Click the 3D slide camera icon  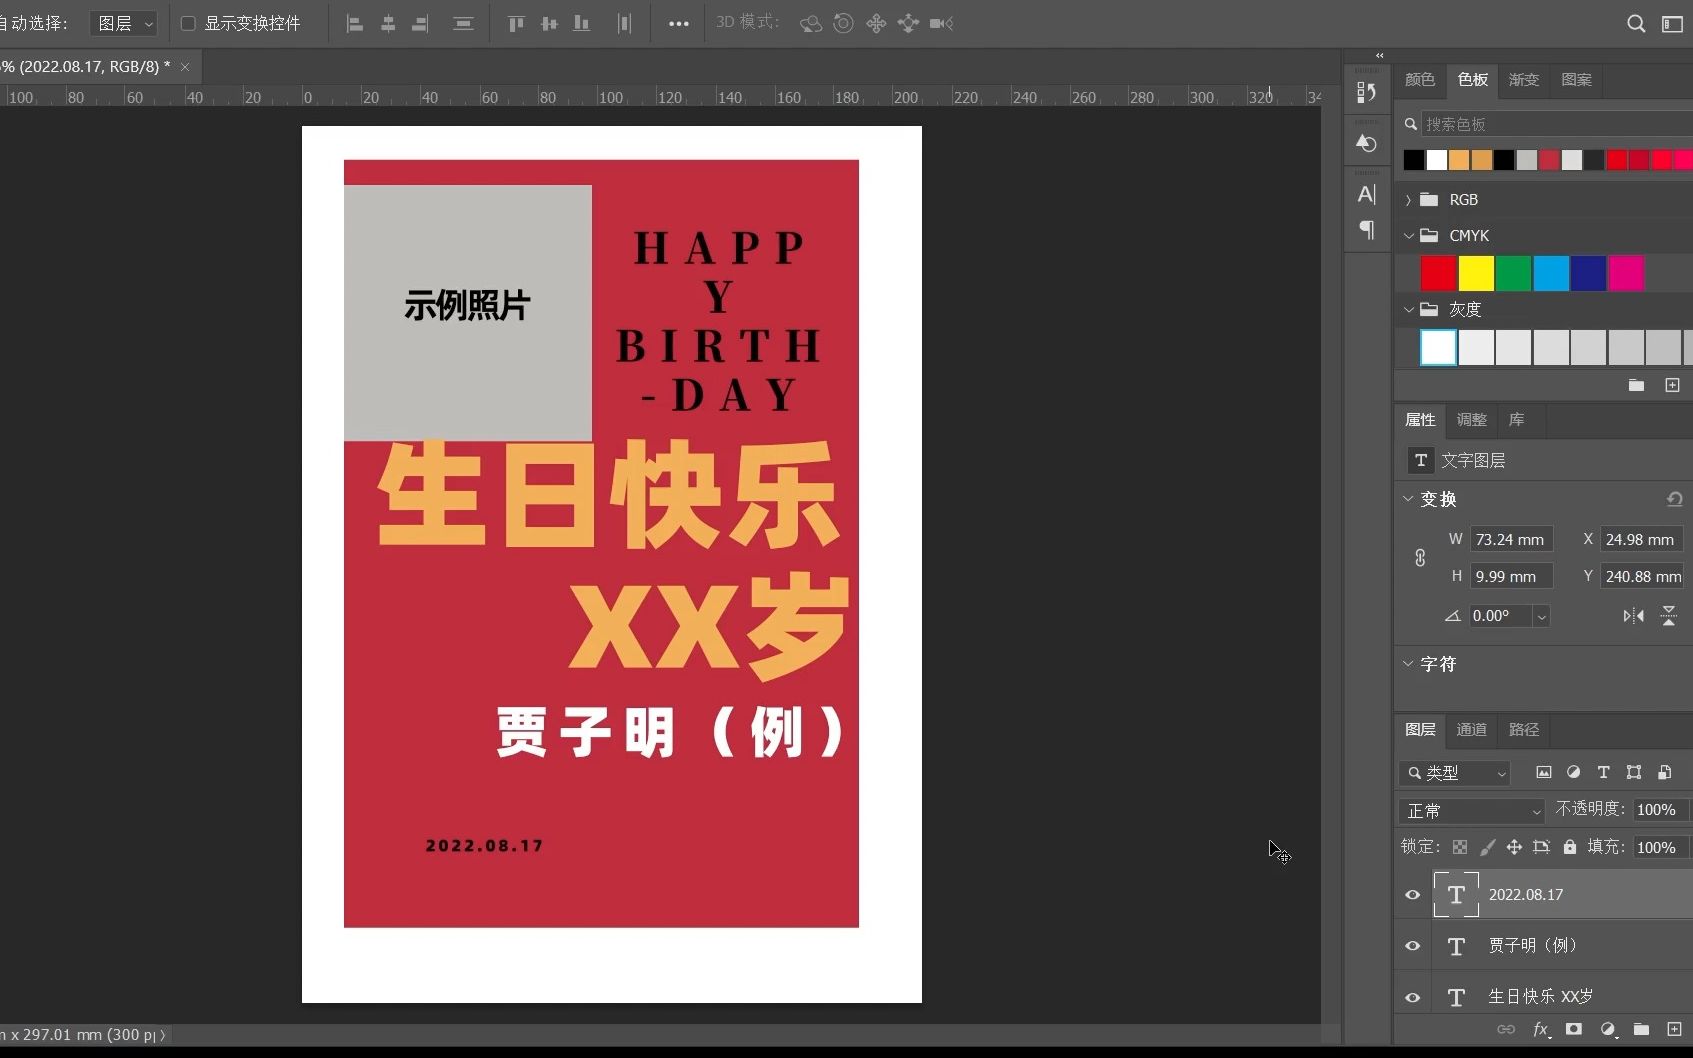tap(908, 23)
